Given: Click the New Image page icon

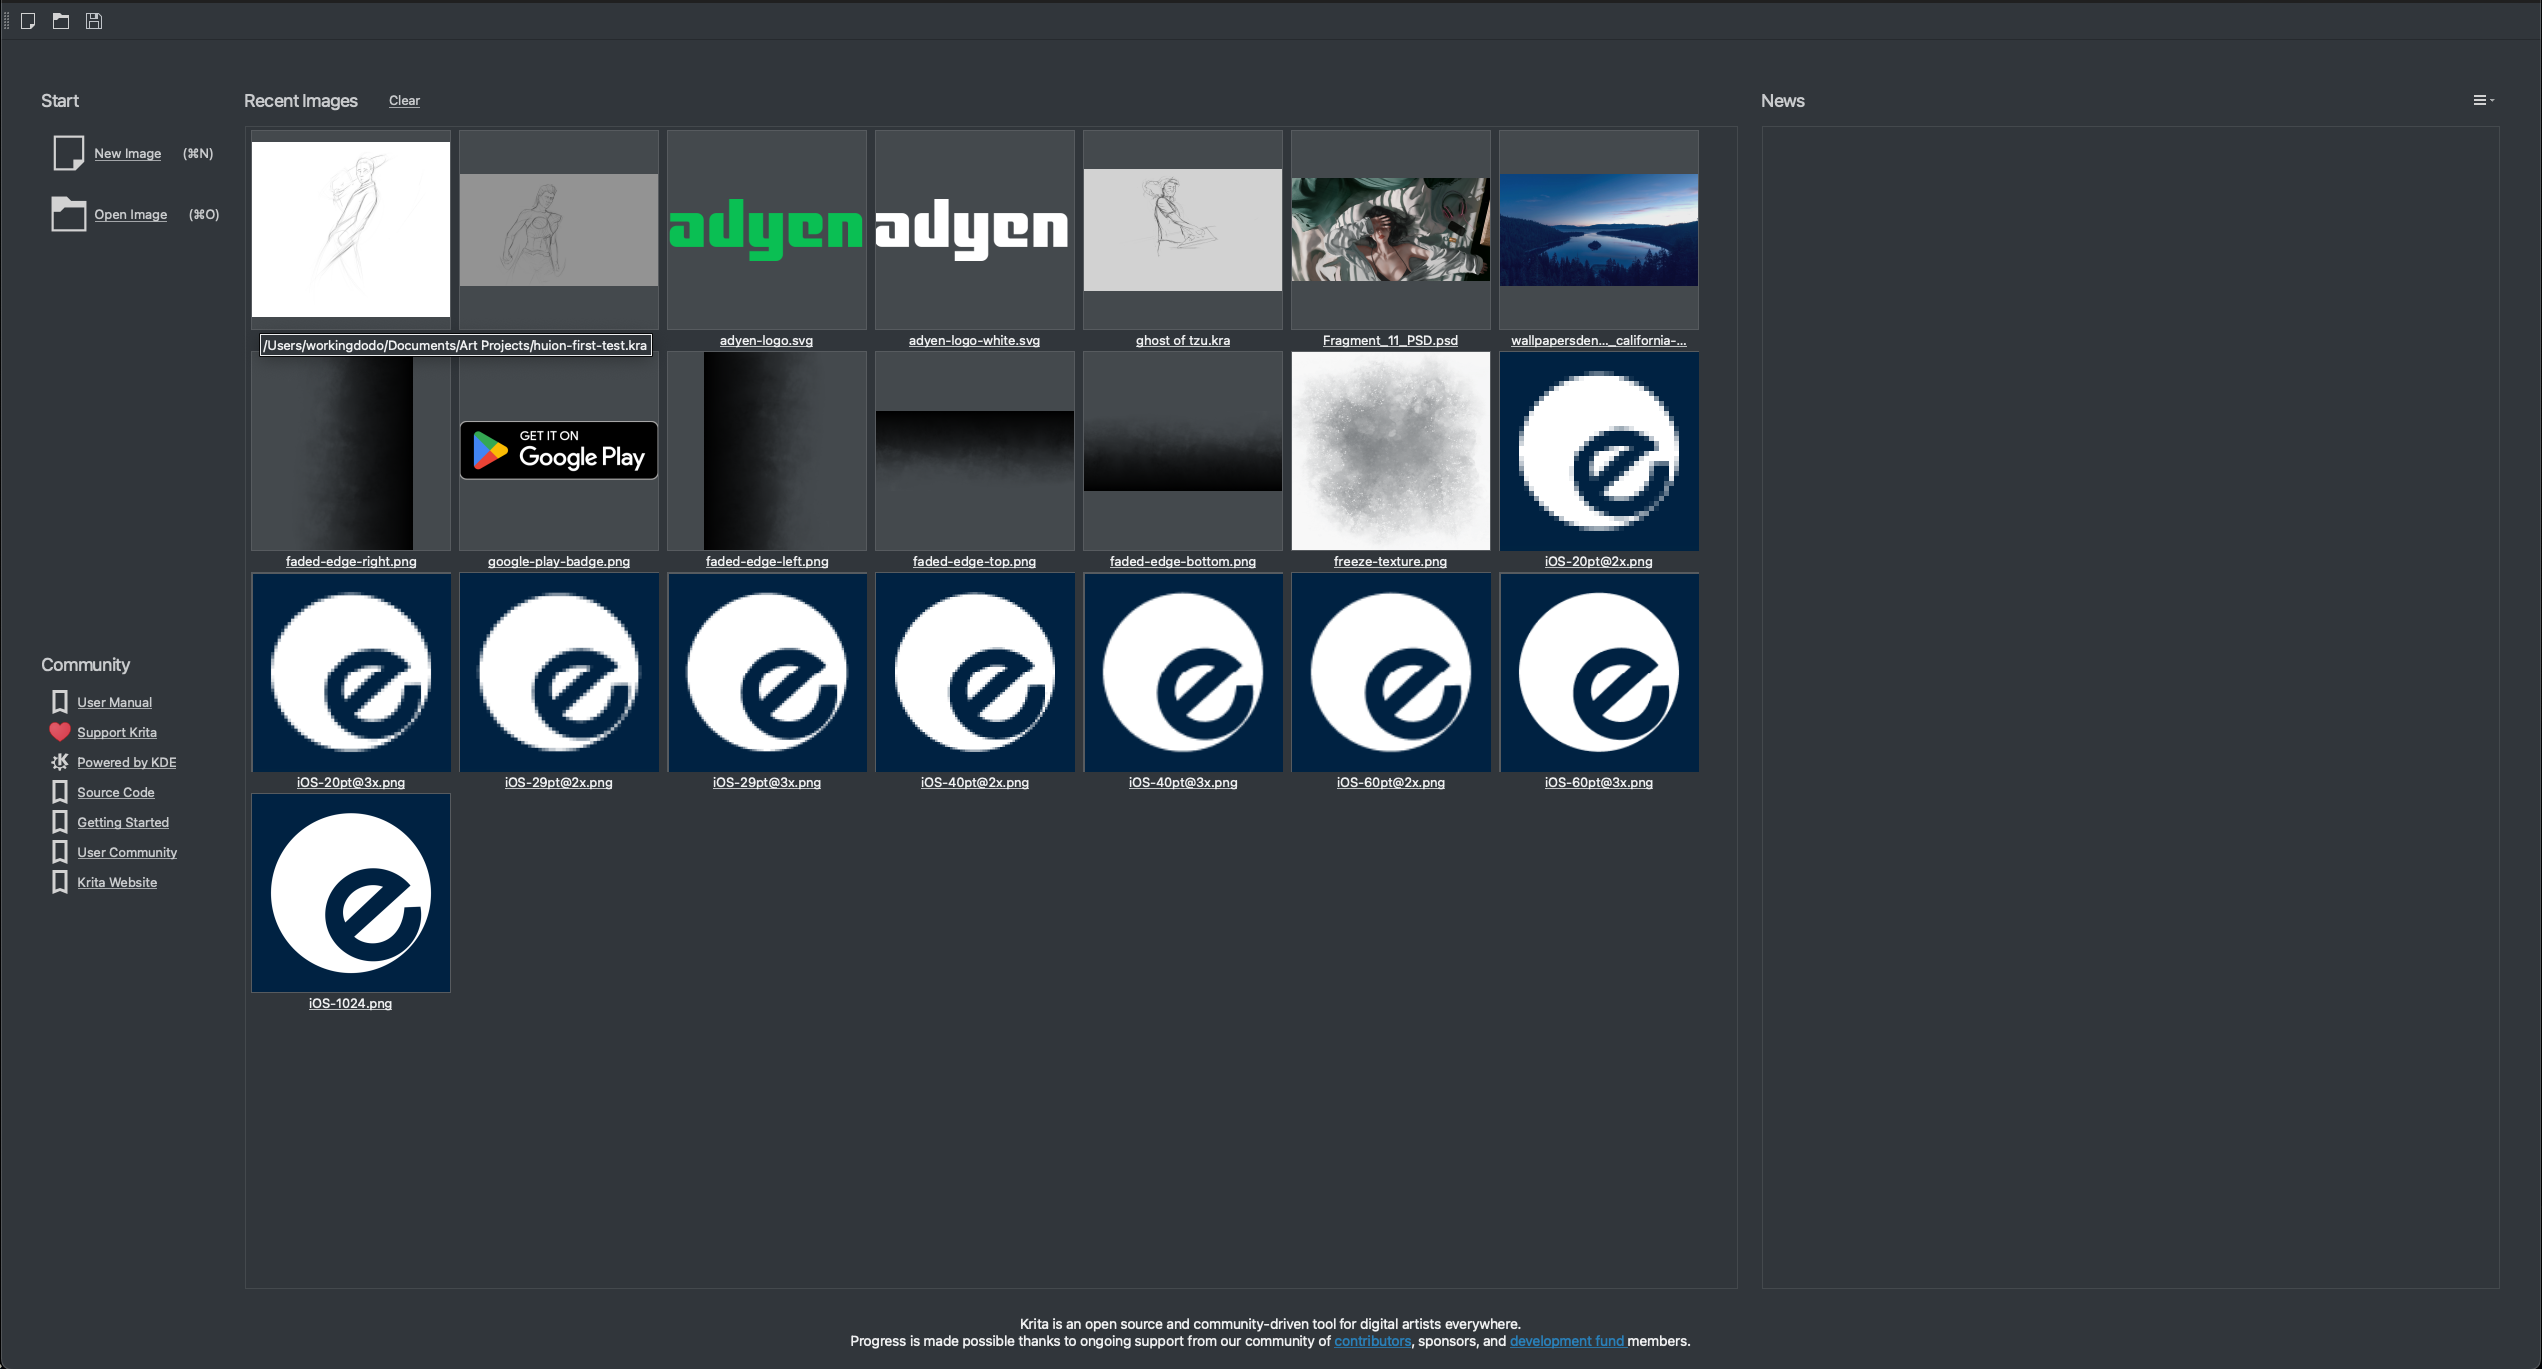Looking at the screenshot, I should [x=68, y=153].
